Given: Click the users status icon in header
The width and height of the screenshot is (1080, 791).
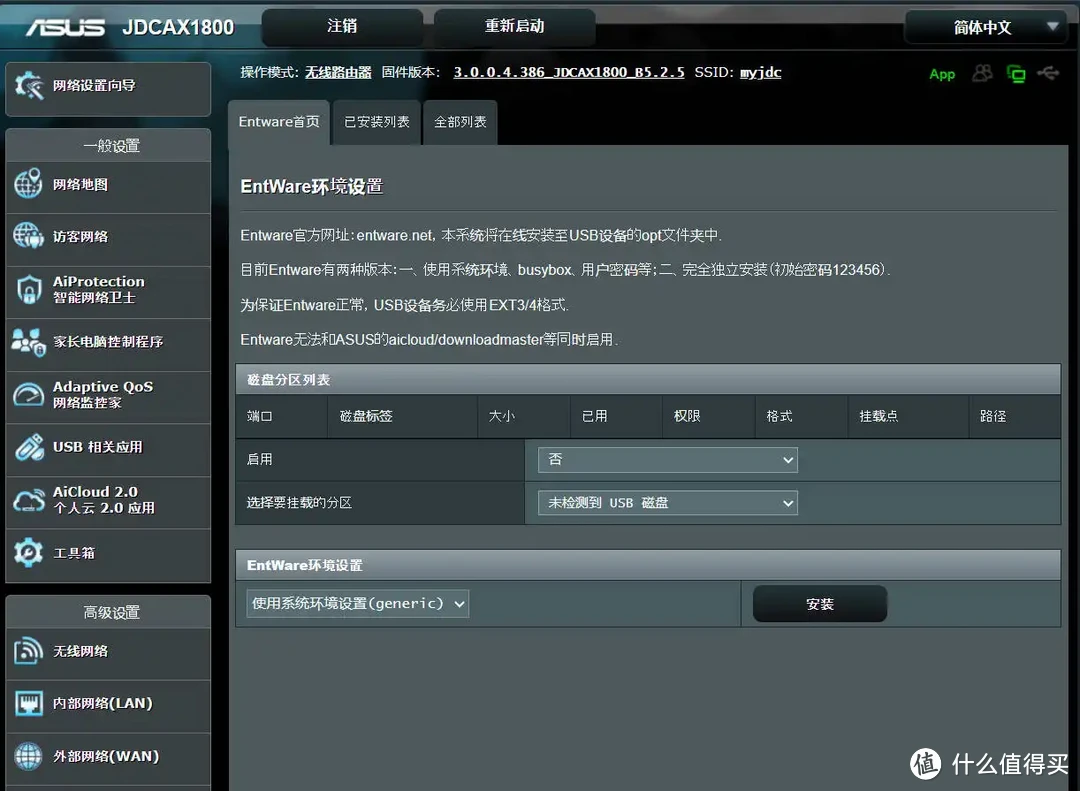Looking at the screenshot, I should tap(982, 73).
